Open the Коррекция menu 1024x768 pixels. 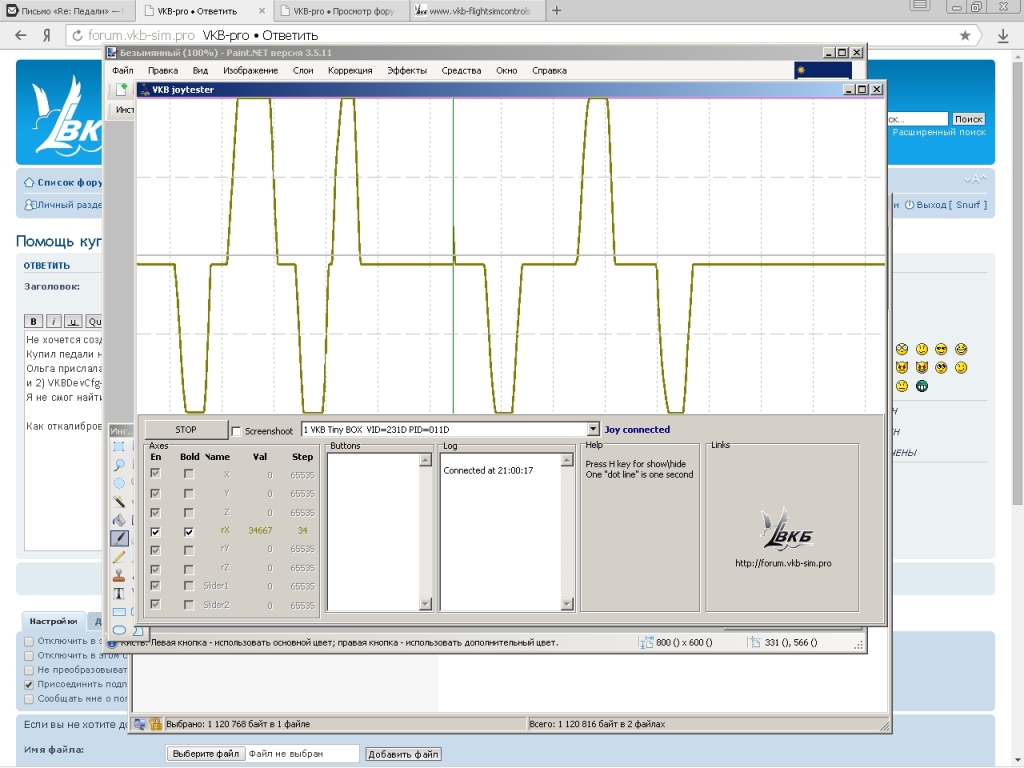point(350,71)
